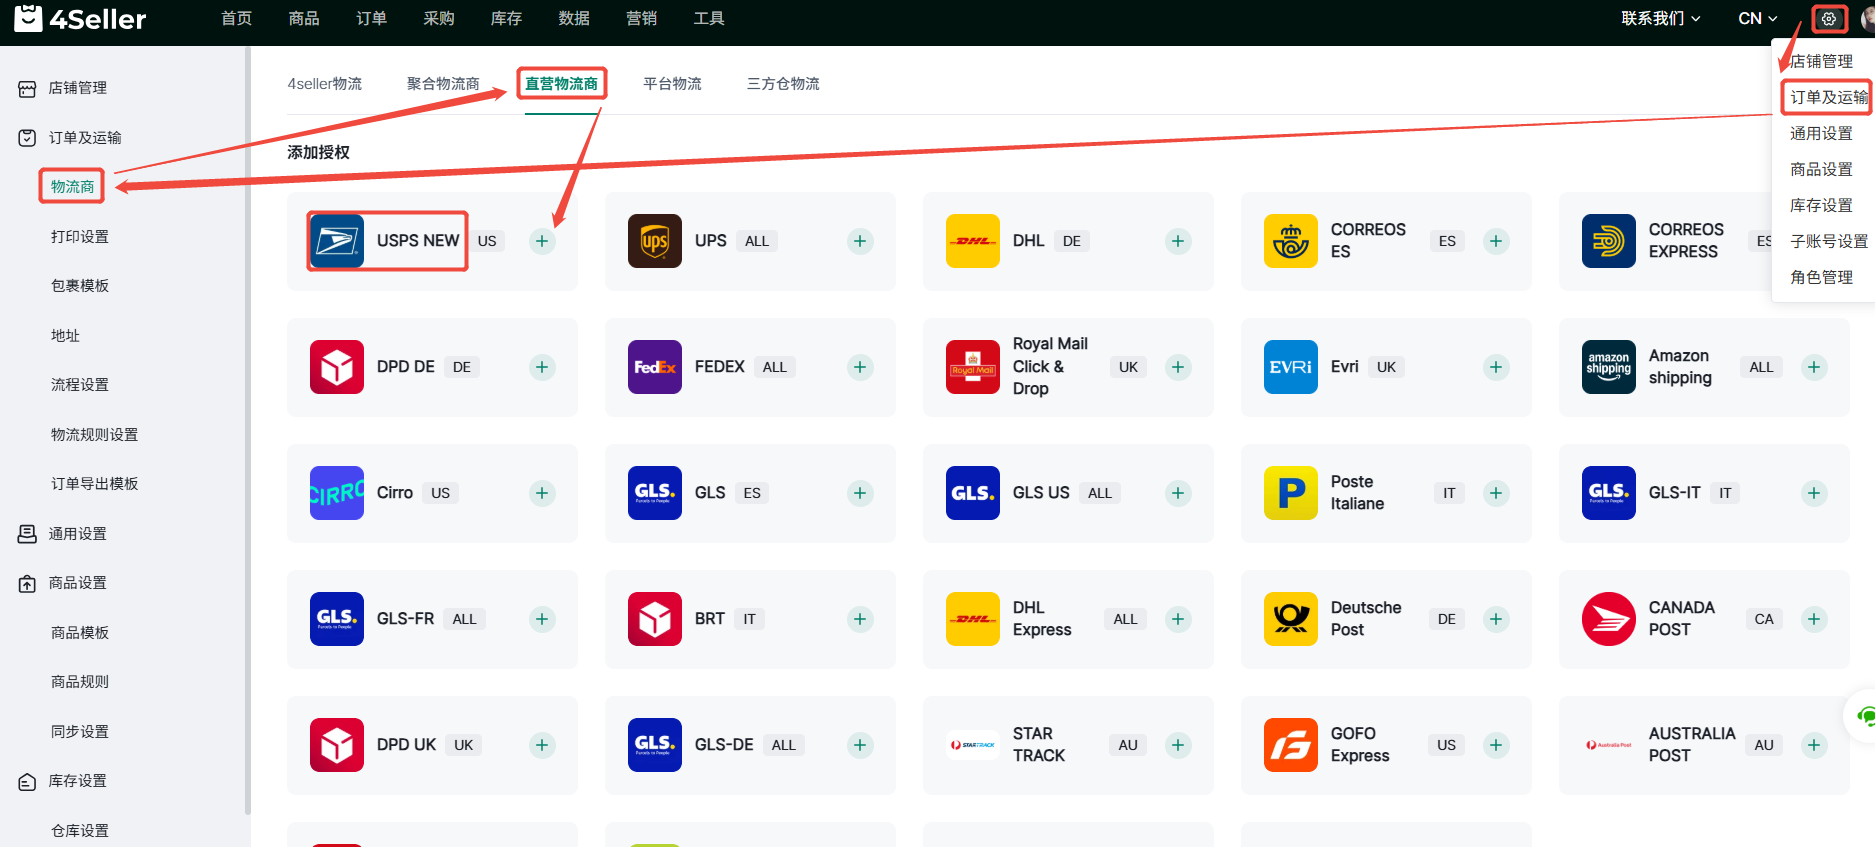Screen dimensions: 1875x847
Task: Click plus on GLS-FR card
Action: [542, 619]
